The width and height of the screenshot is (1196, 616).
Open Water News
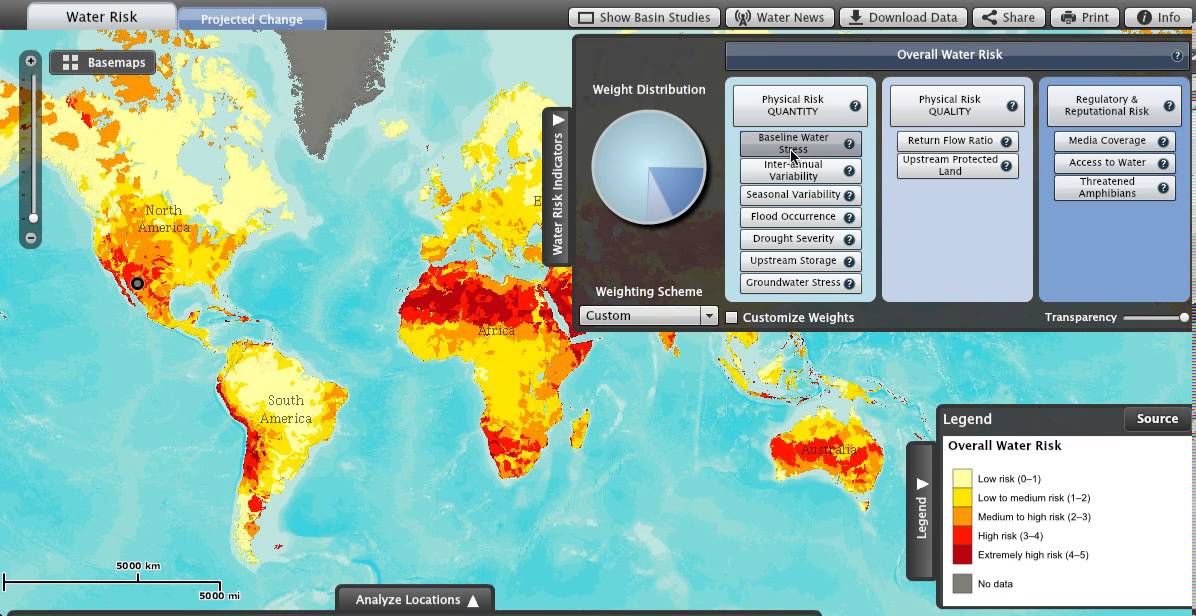(779, 18)
